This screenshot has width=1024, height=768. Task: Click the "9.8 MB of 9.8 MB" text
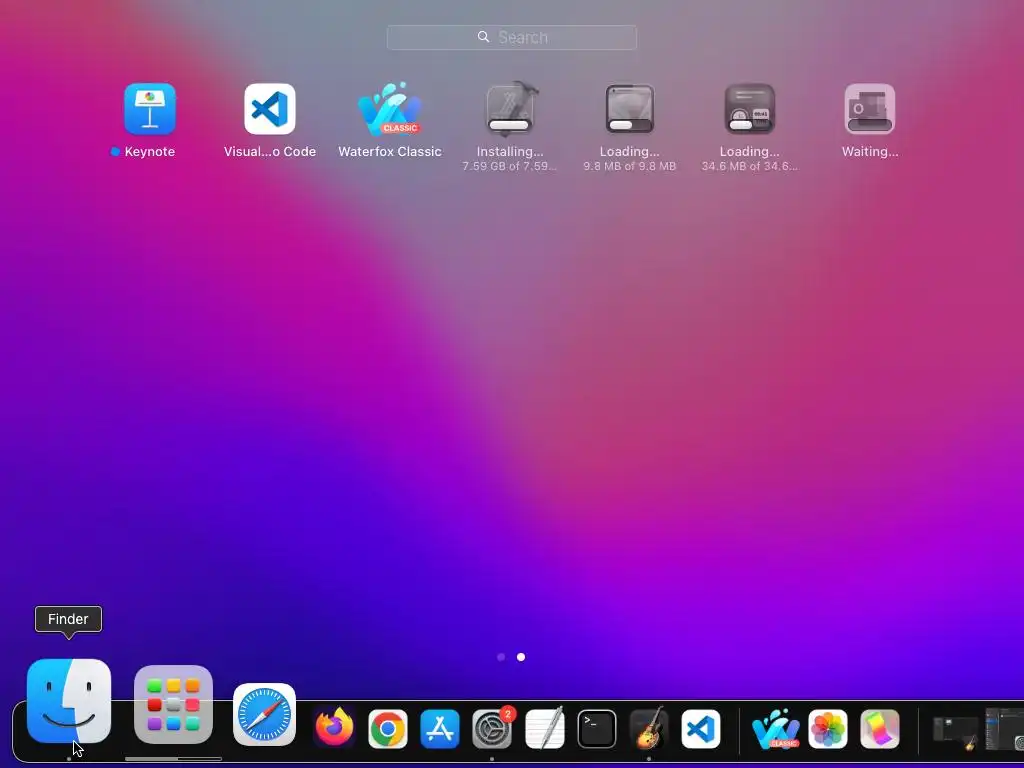(x=630, y=166)
